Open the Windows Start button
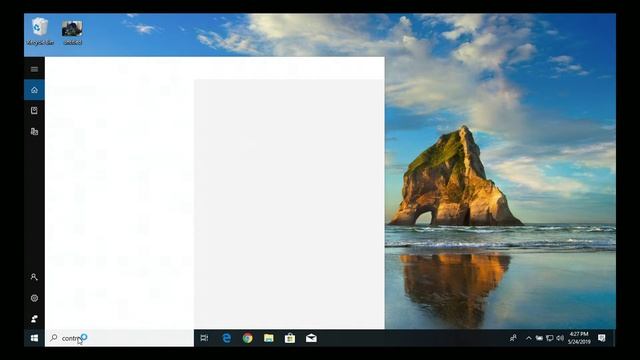Screen dimensions: 640x360 pos(34,338)
